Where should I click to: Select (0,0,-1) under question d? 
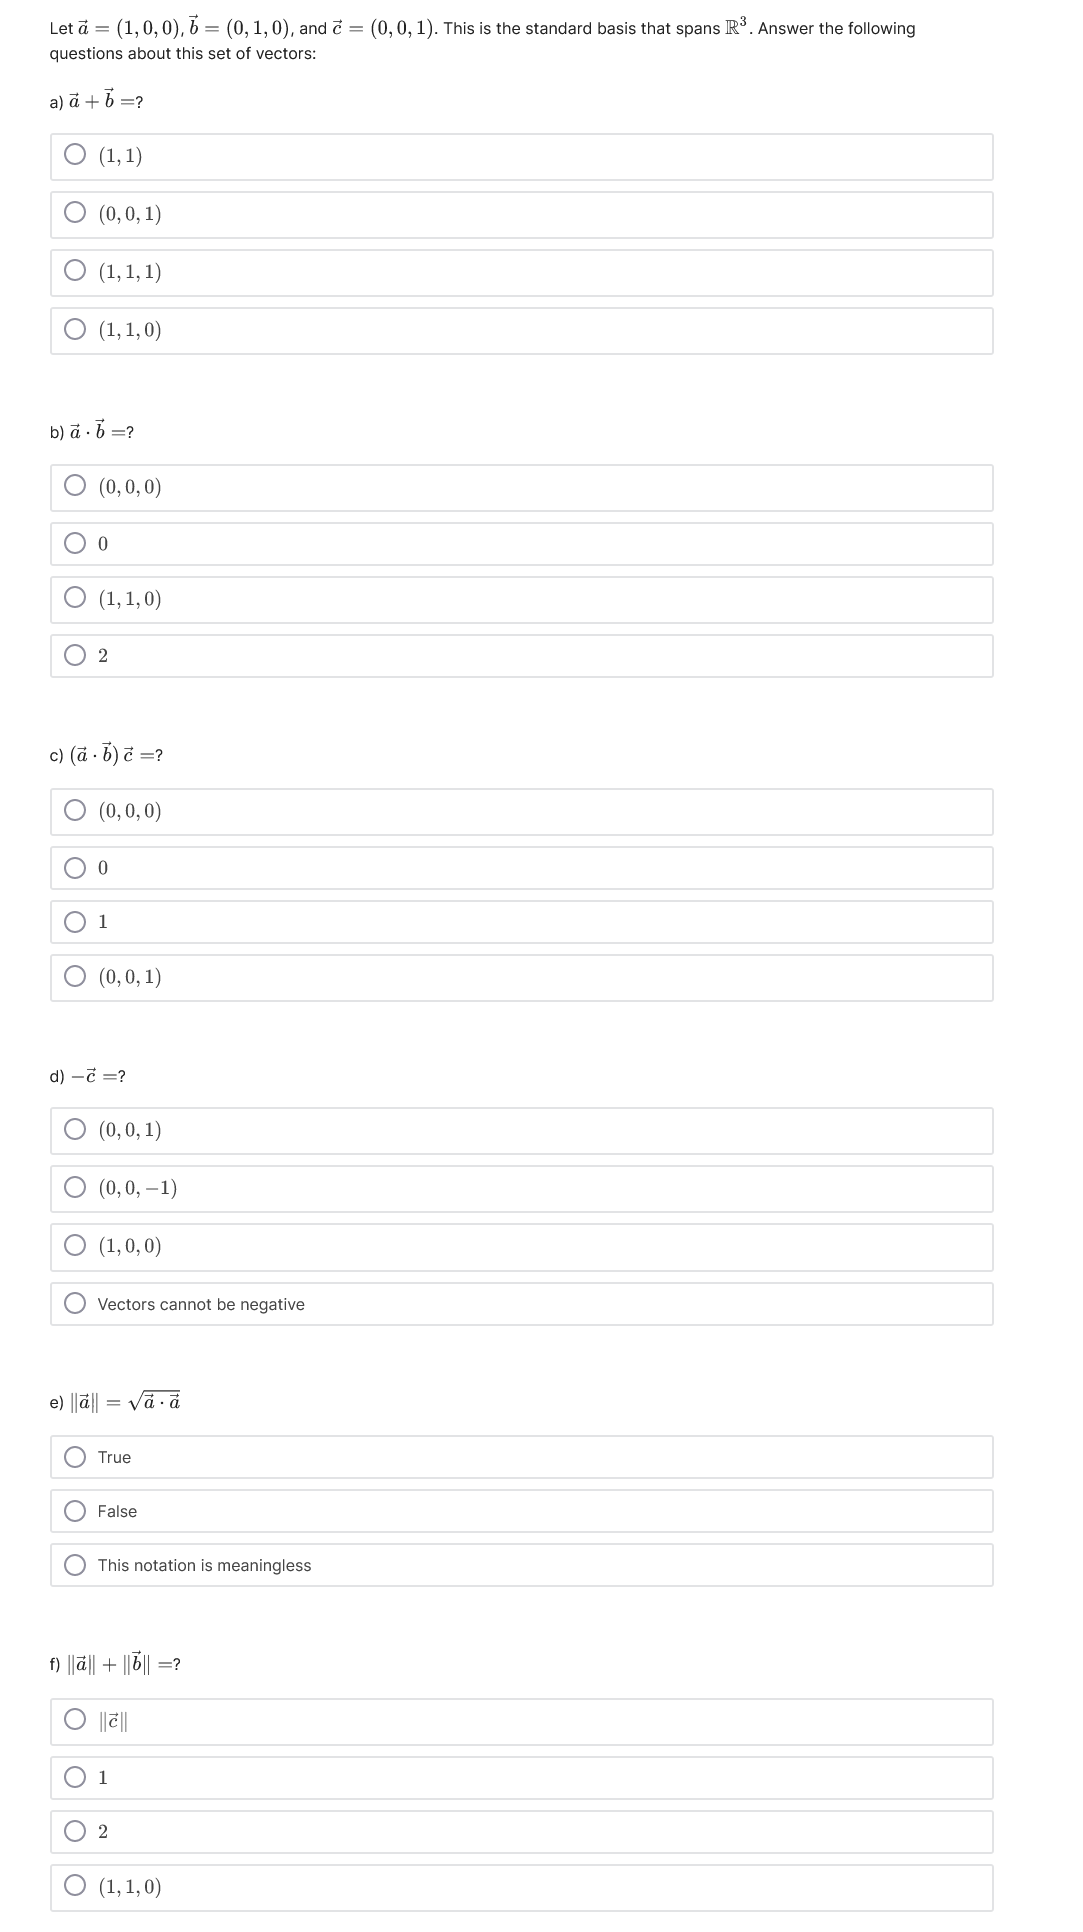click(75, 1189)
